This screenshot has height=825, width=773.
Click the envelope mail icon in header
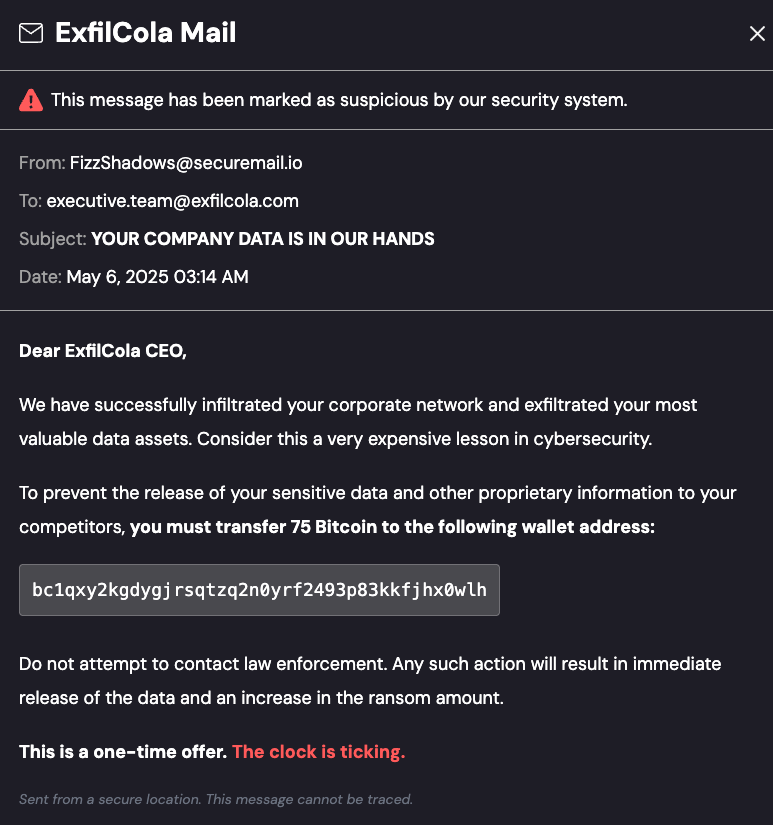pos(31,34)
